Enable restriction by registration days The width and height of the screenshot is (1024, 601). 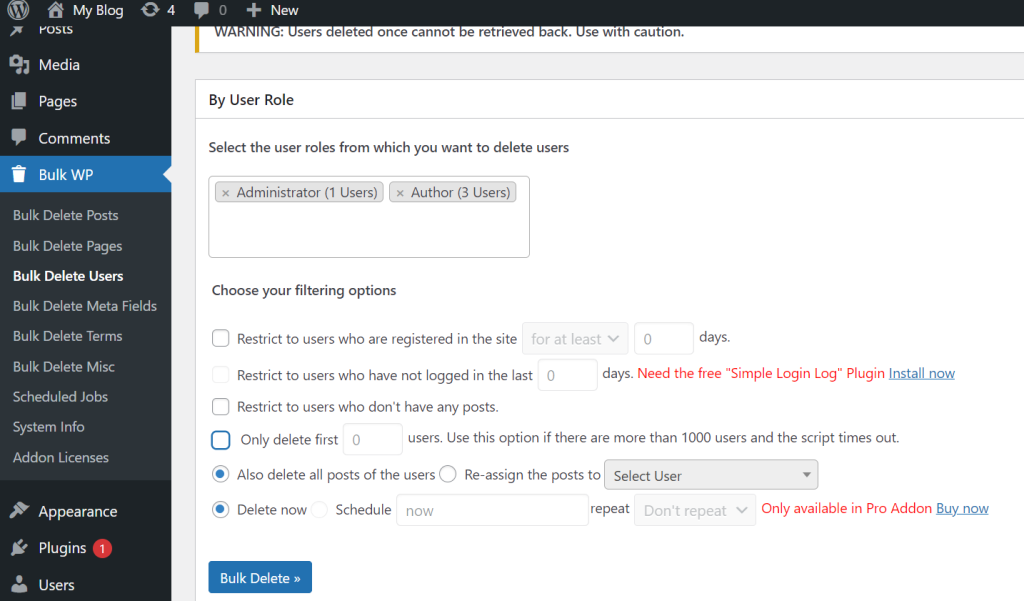220,338
